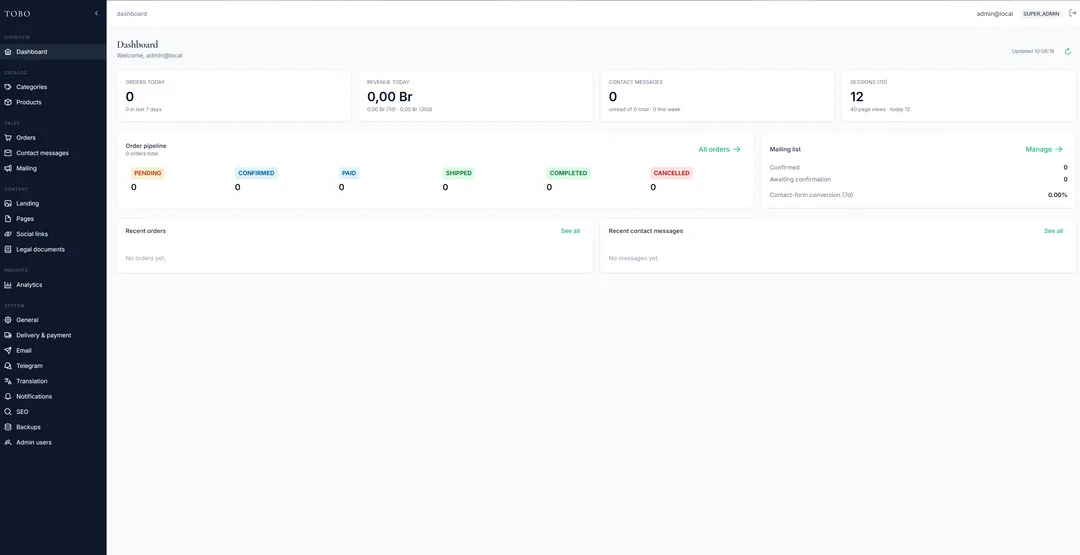Viewport: 1080px width, 555px height.
Task: Click the Updated 10:08:19 timestamp
Action: 1032,52
